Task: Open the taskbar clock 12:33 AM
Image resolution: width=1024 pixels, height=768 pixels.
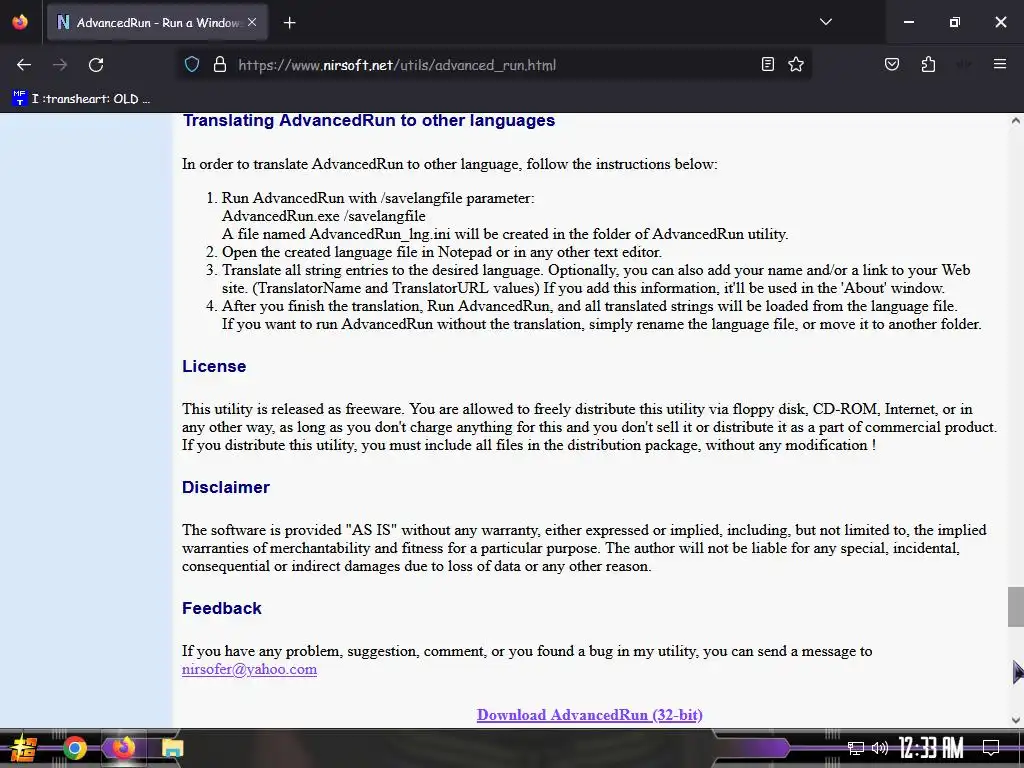Action: pyautogui.click(x=931, y=748)
